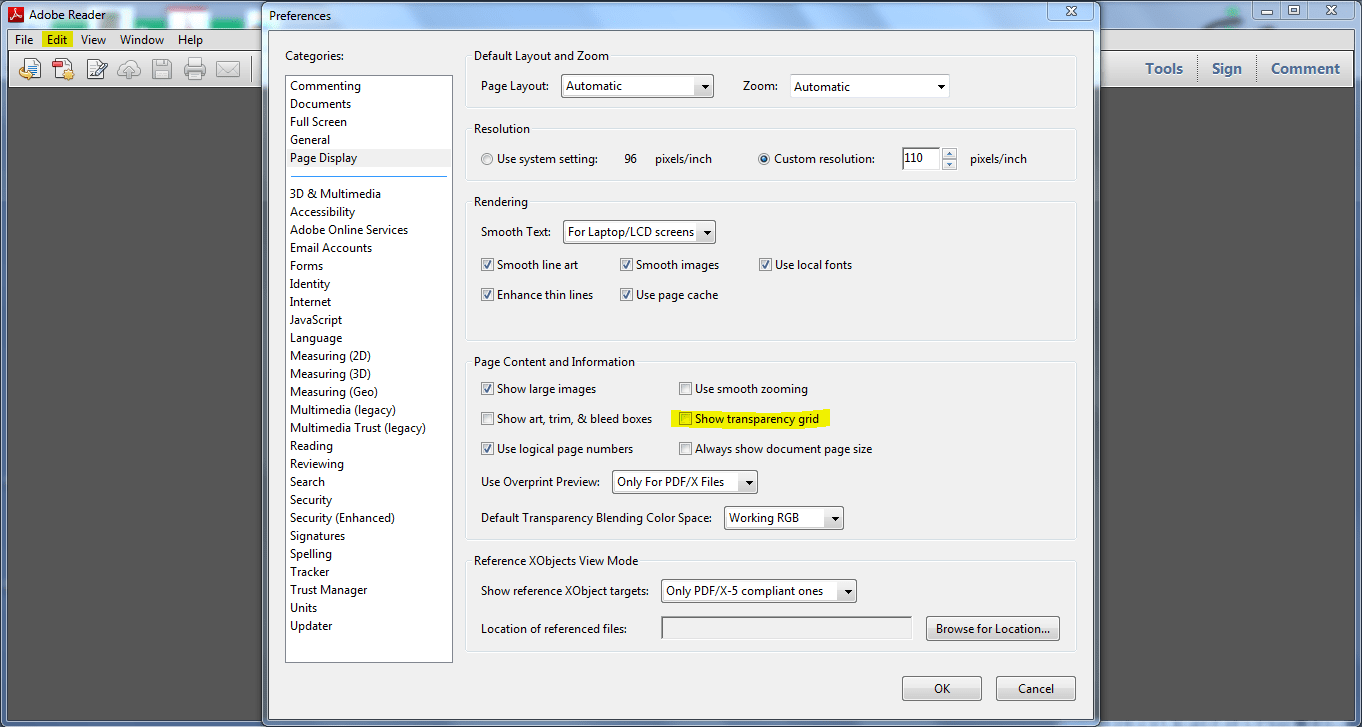The height and width of the screenshot is (727, 1362).
Task: Open the Help menu
Action: click(190, 40)
